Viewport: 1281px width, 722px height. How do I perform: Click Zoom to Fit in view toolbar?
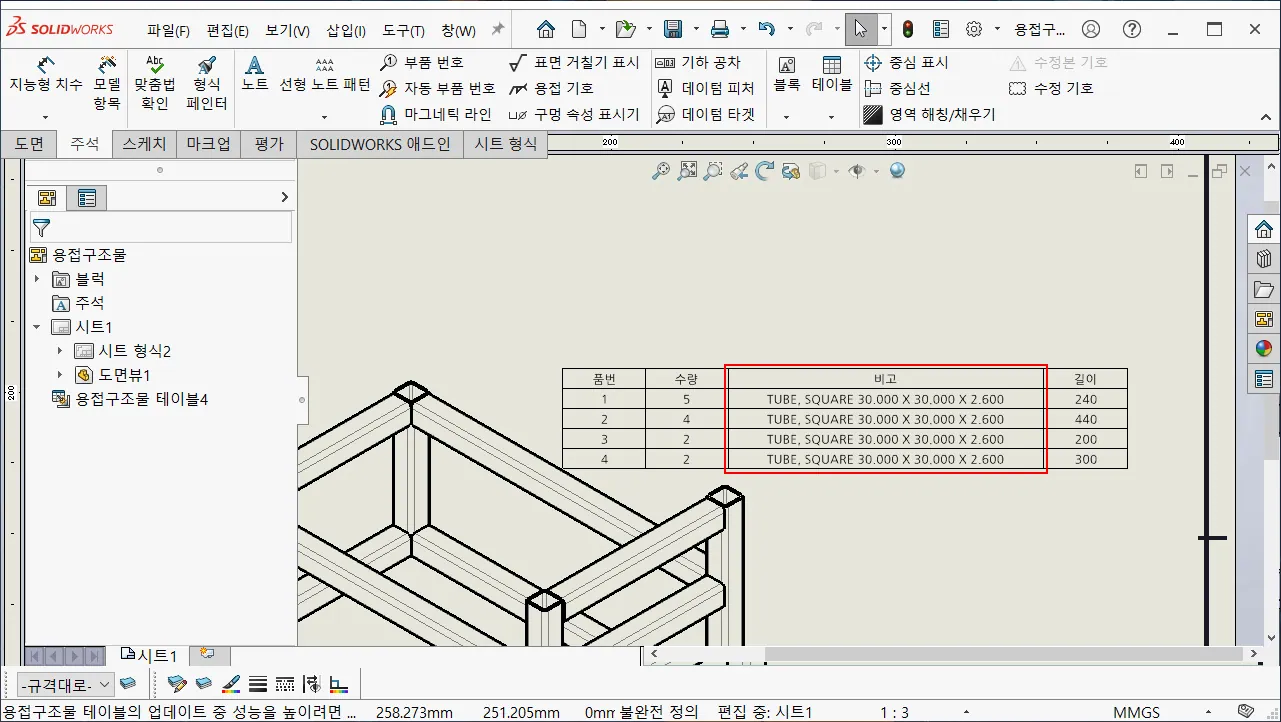pyautogui.click(x=687, y=171)
